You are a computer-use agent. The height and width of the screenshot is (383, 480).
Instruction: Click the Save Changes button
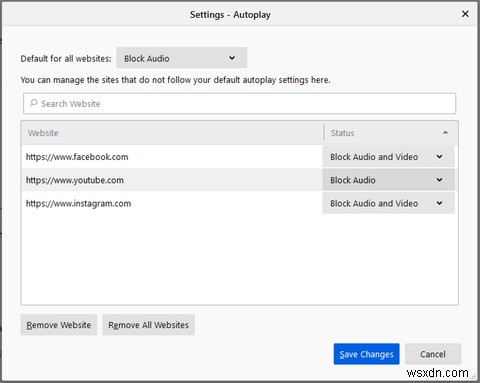pyautogui.click(x=366, y=354)
